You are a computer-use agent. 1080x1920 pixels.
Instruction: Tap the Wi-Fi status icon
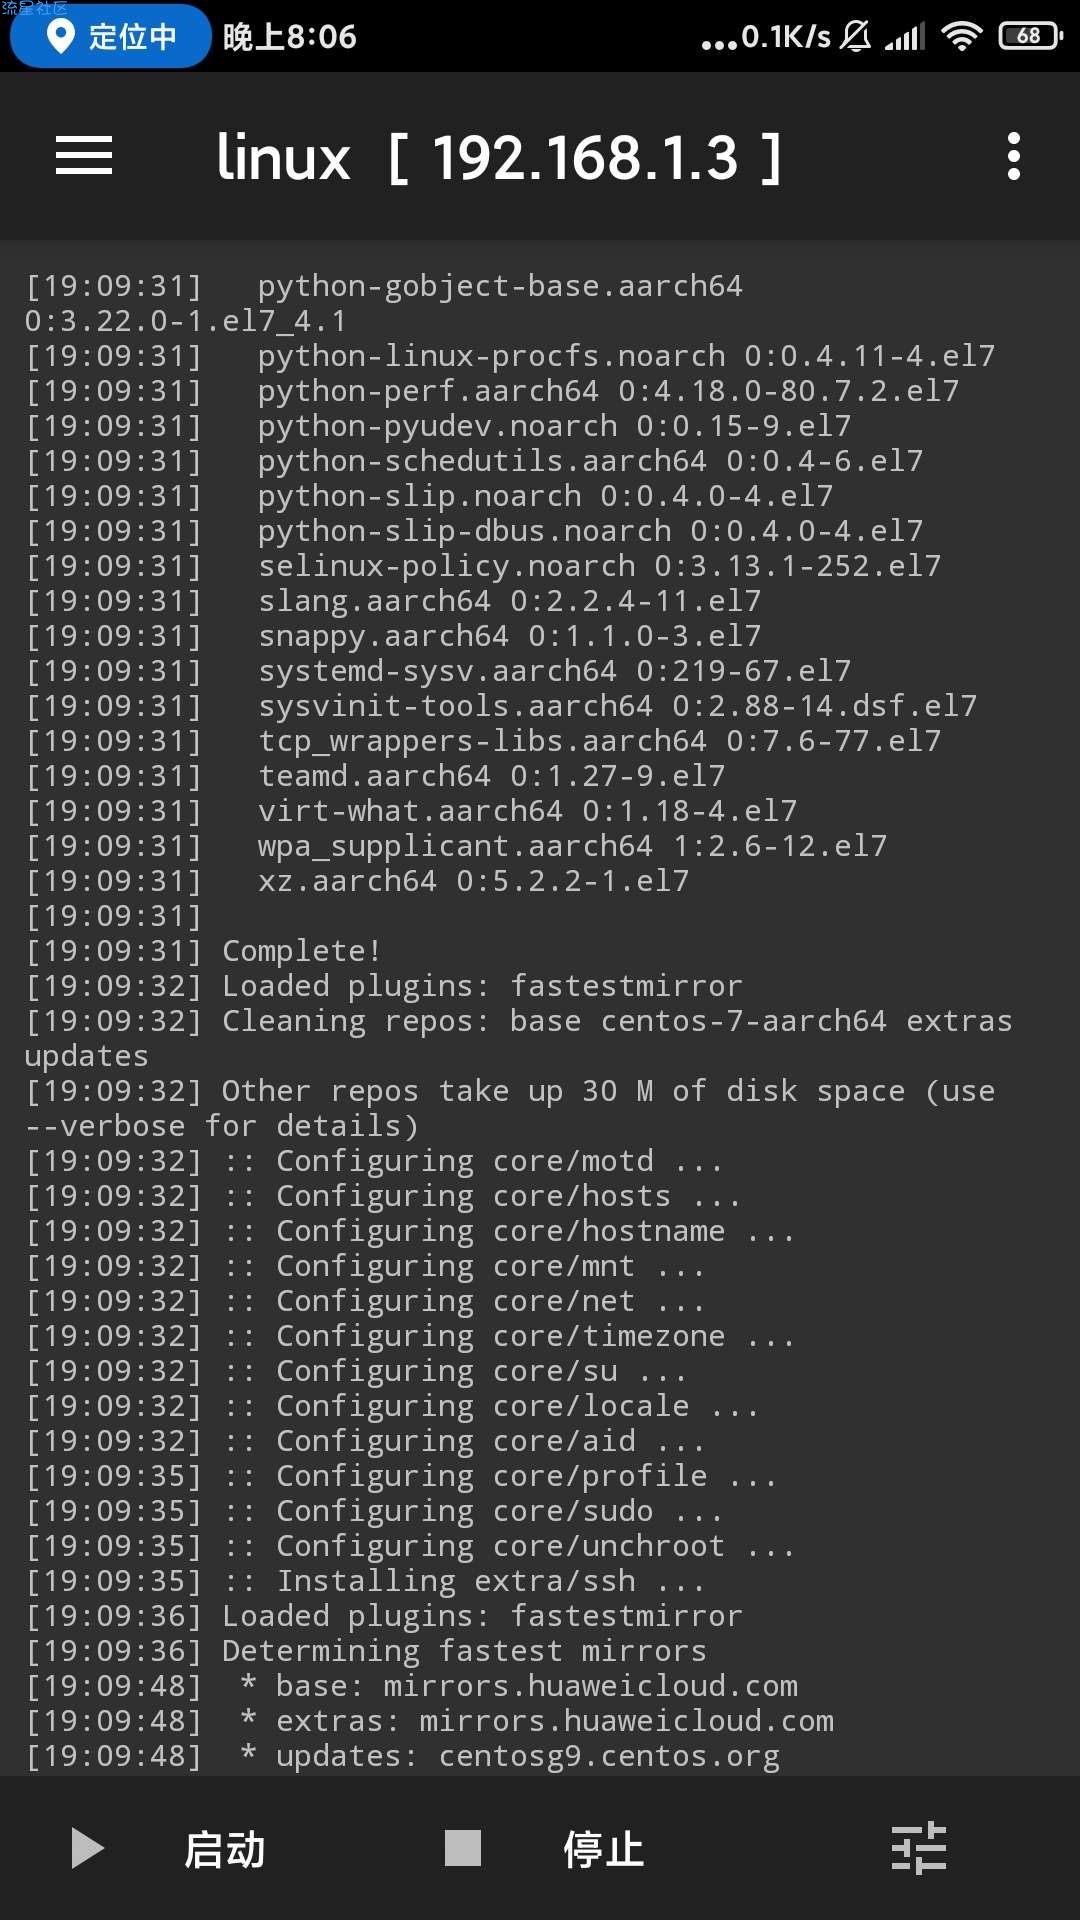[962, 37]
